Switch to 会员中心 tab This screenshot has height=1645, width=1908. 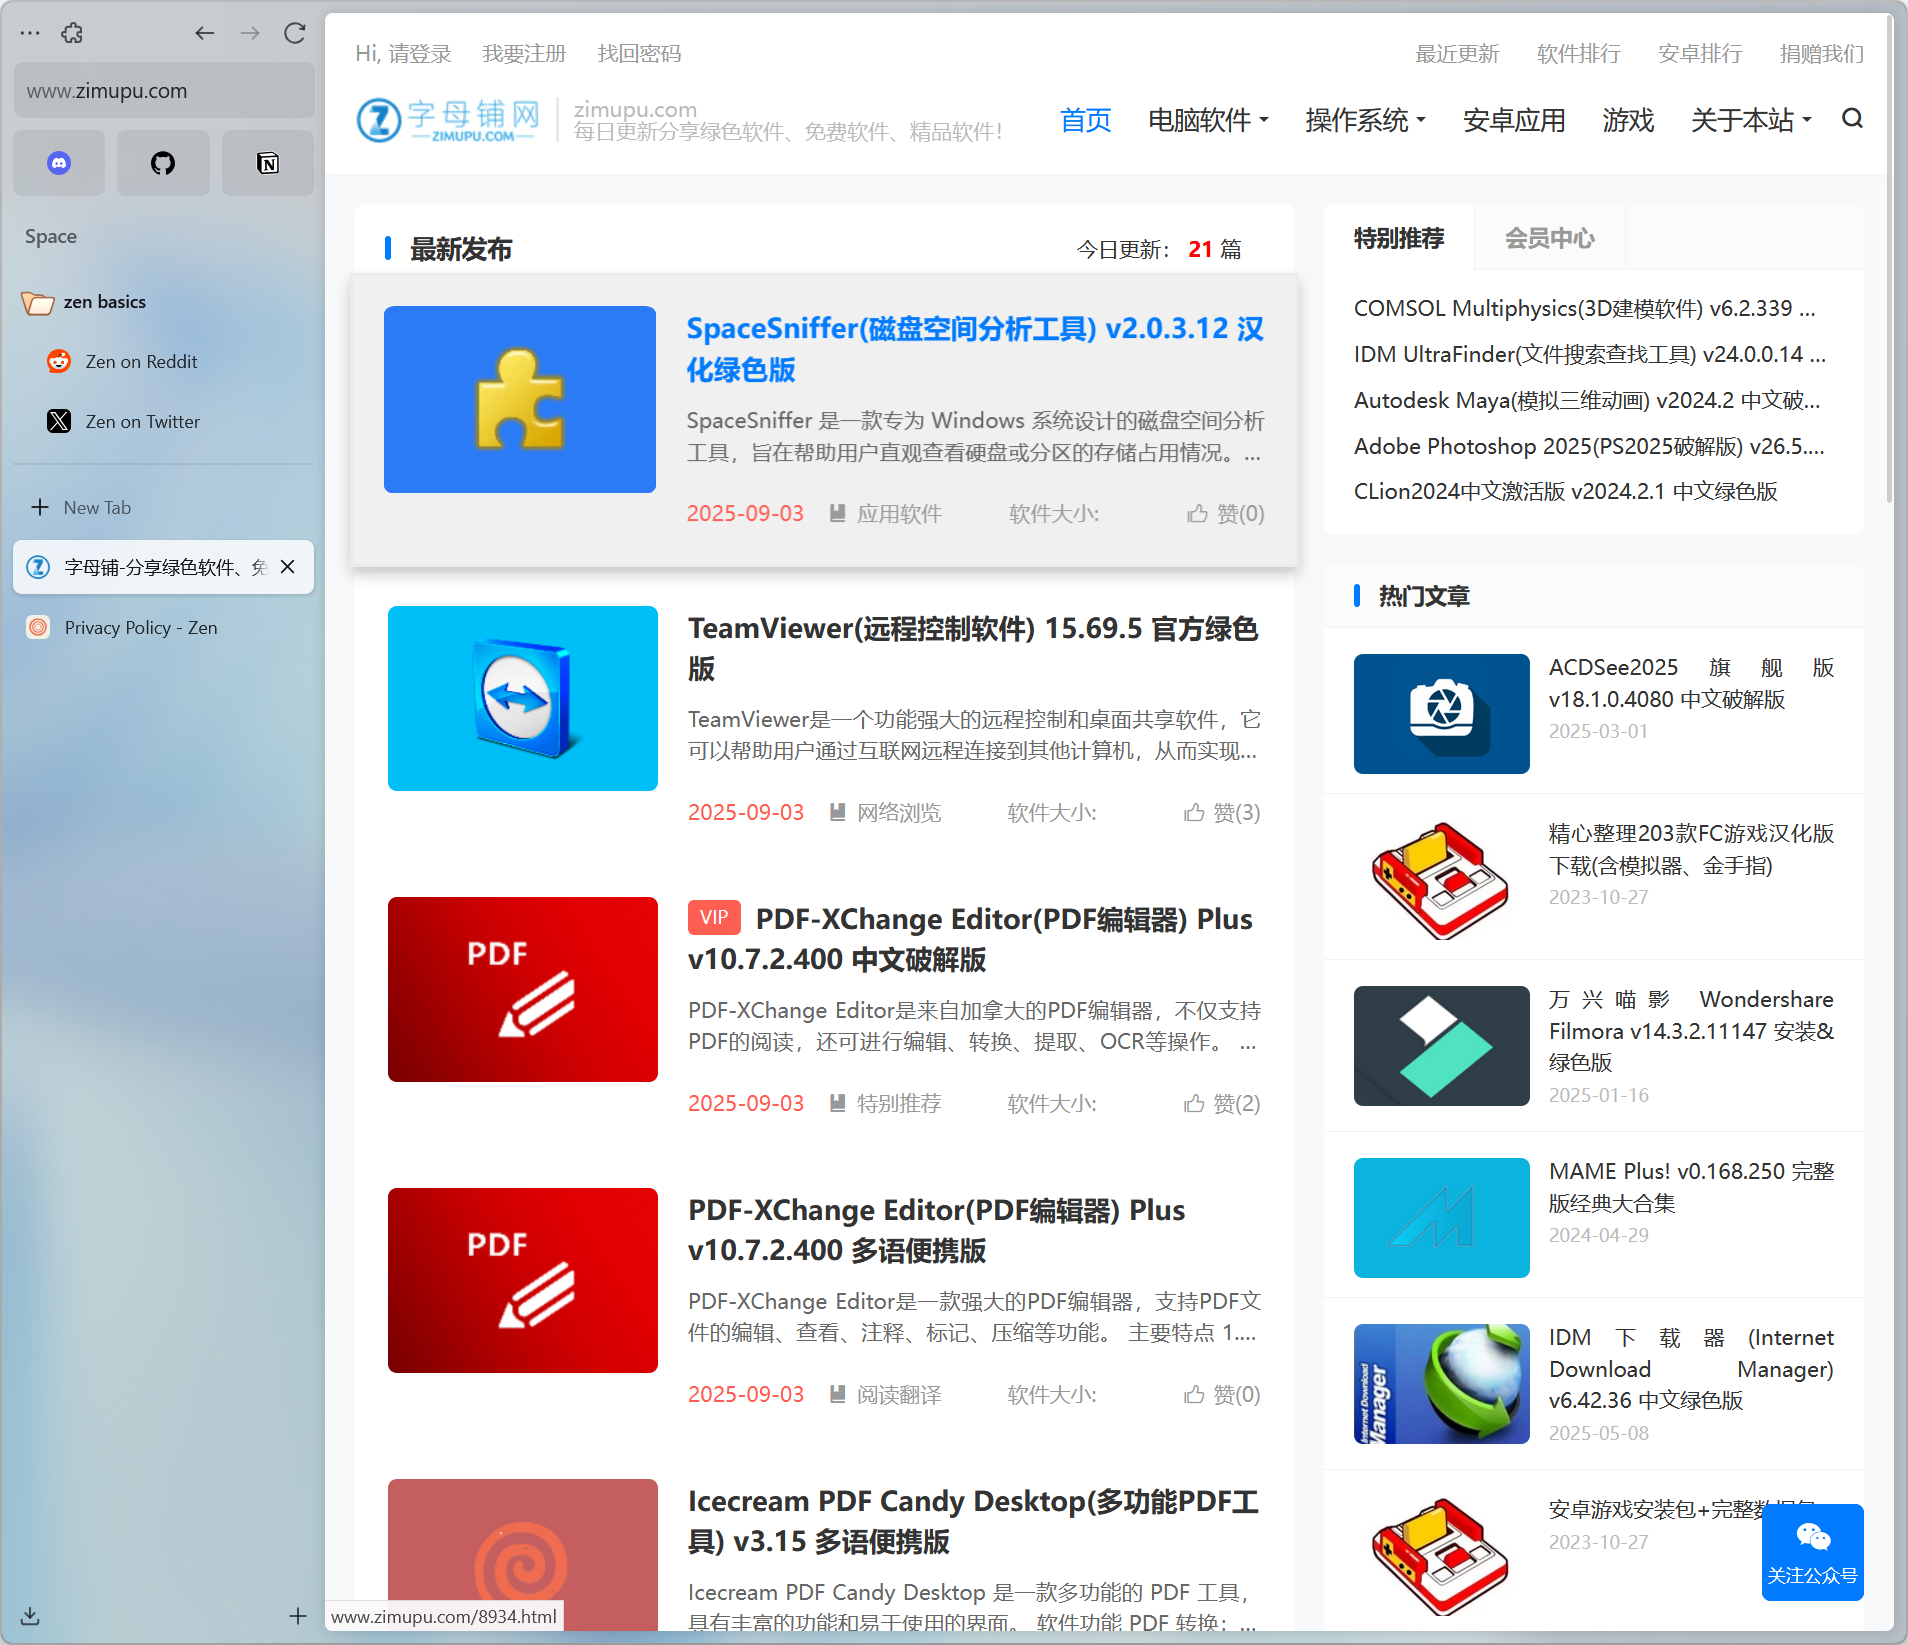1550,238
